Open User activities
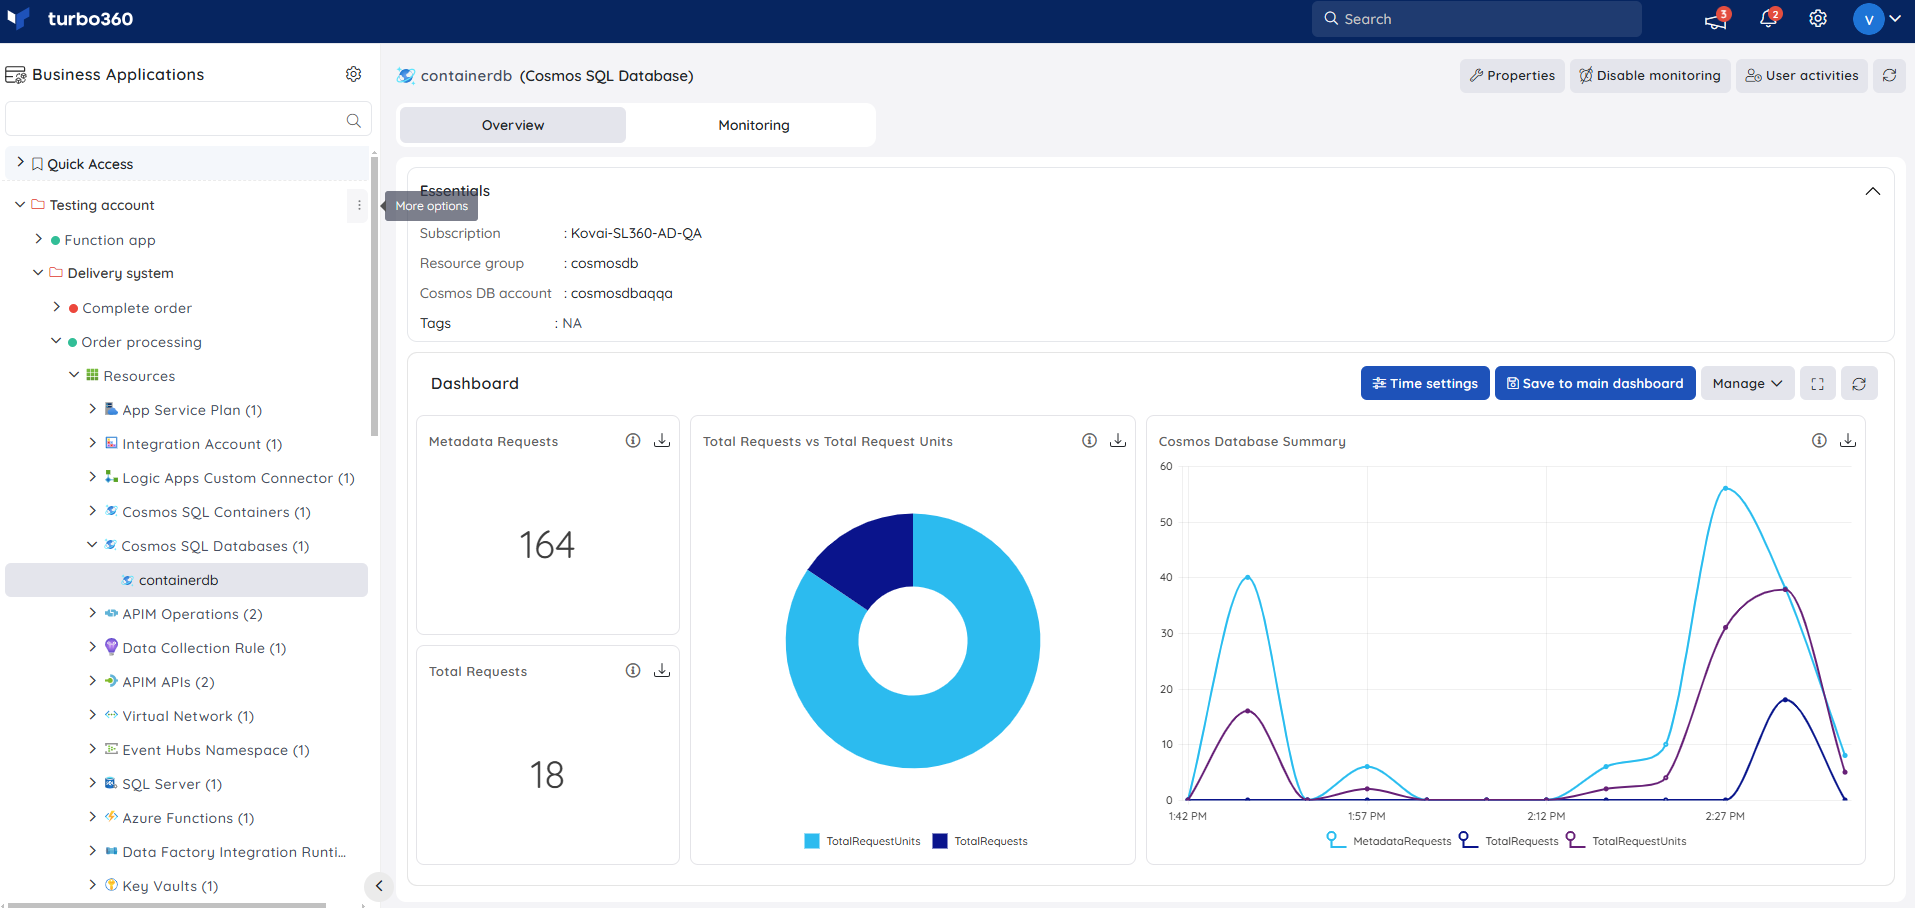Screen dimensions: 1915x908 point(1802,75)
